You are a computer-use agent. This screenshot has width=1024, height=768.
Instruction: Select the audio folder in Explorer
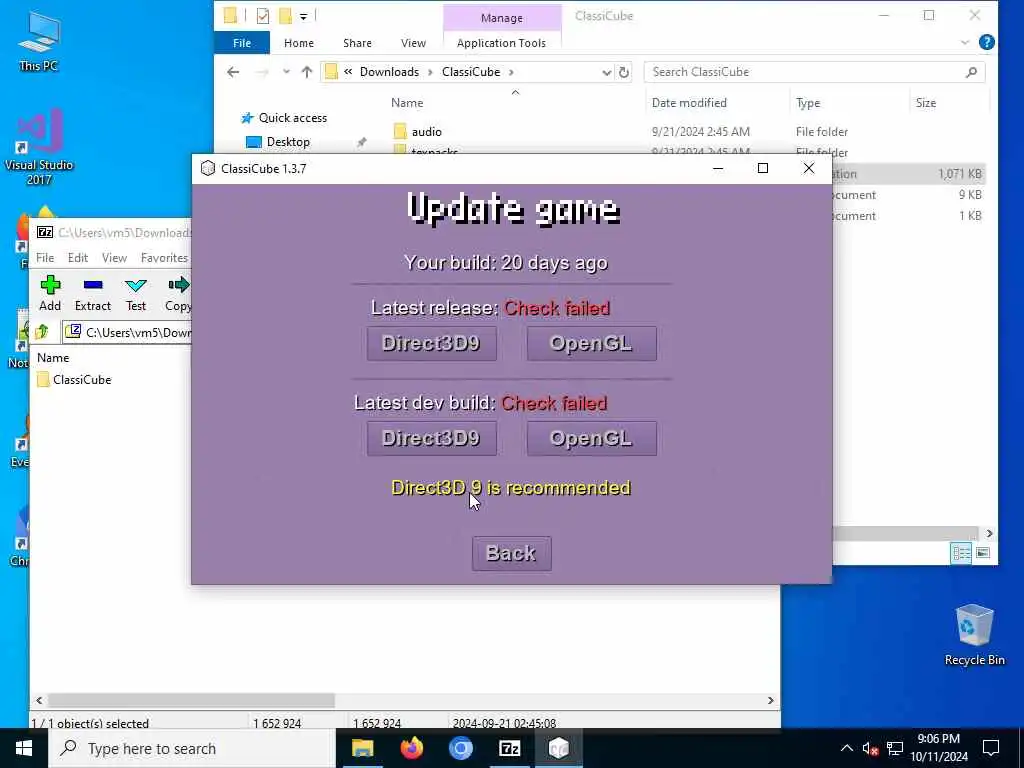pyautogui.click(x=426, y=132)
